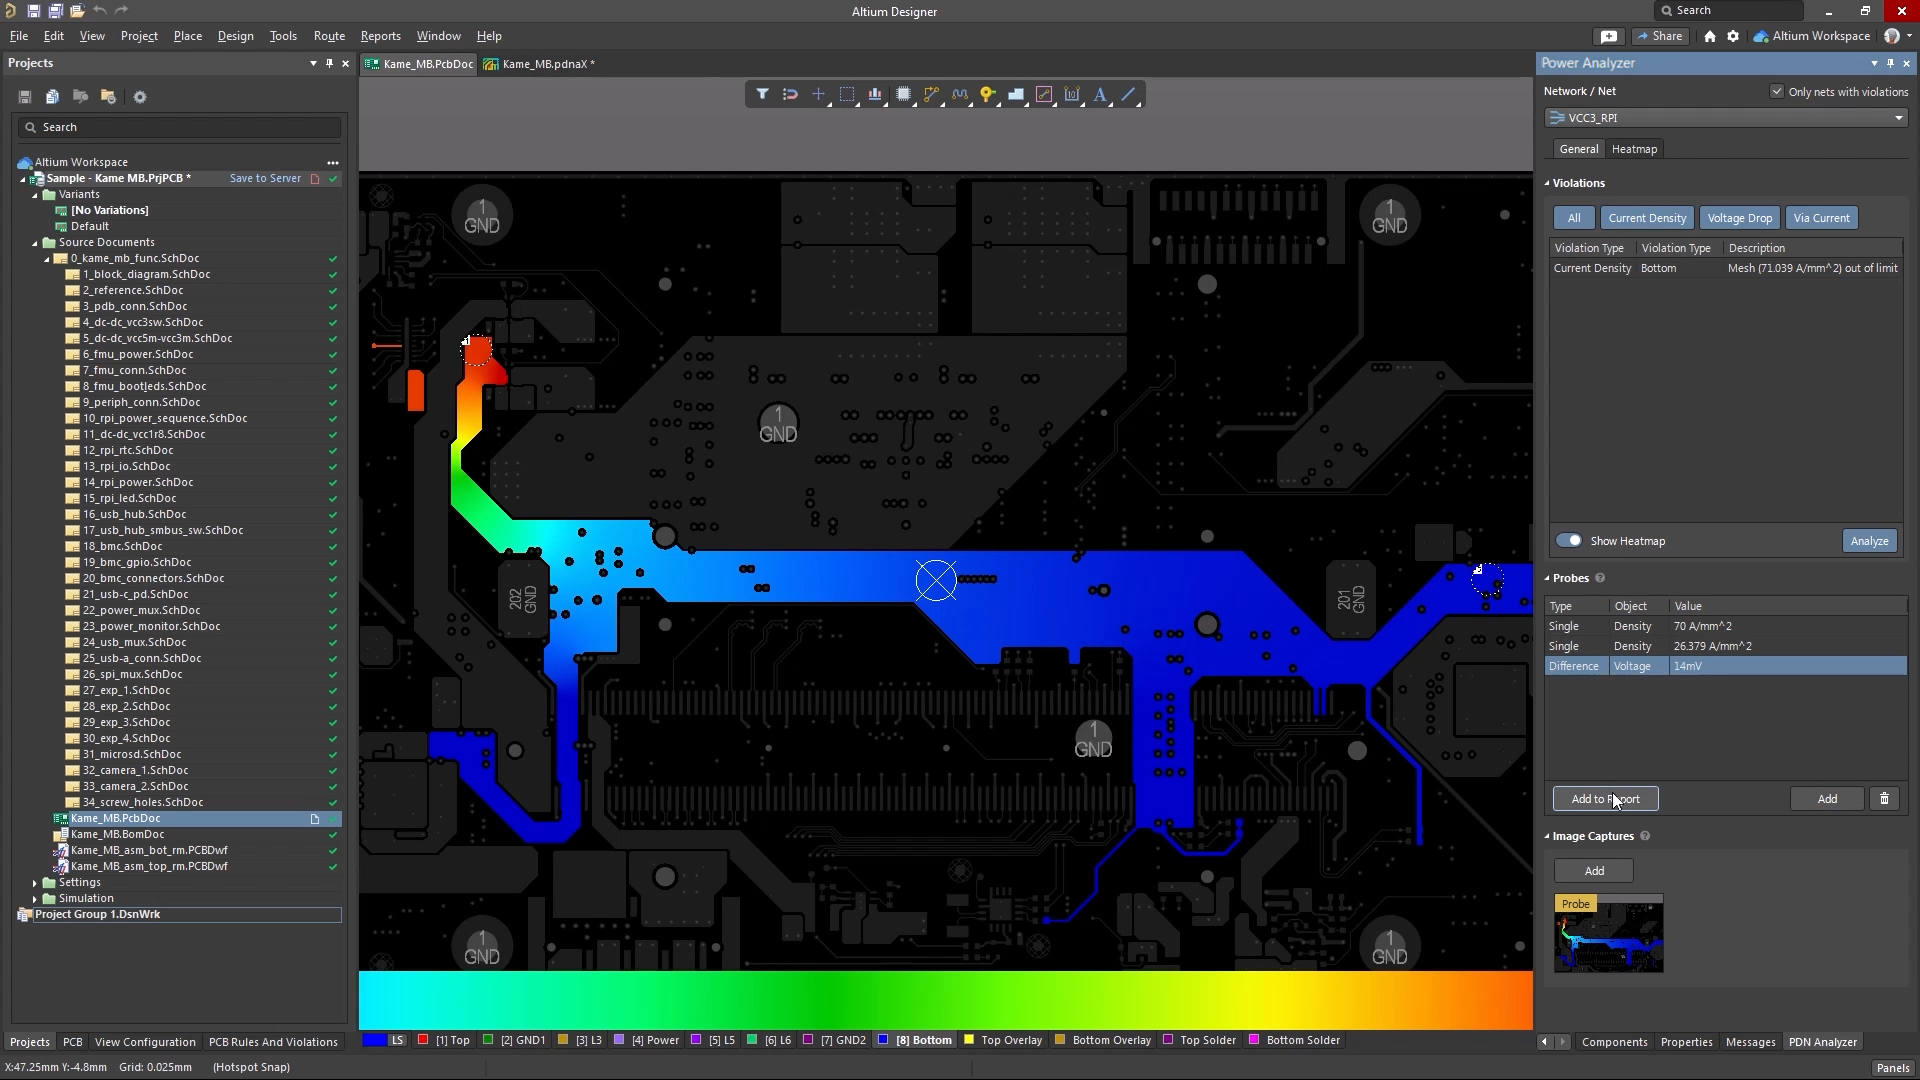Collapse the Image Captures section
Screen dimensions: 1920x1080
tap(1547, 836)
